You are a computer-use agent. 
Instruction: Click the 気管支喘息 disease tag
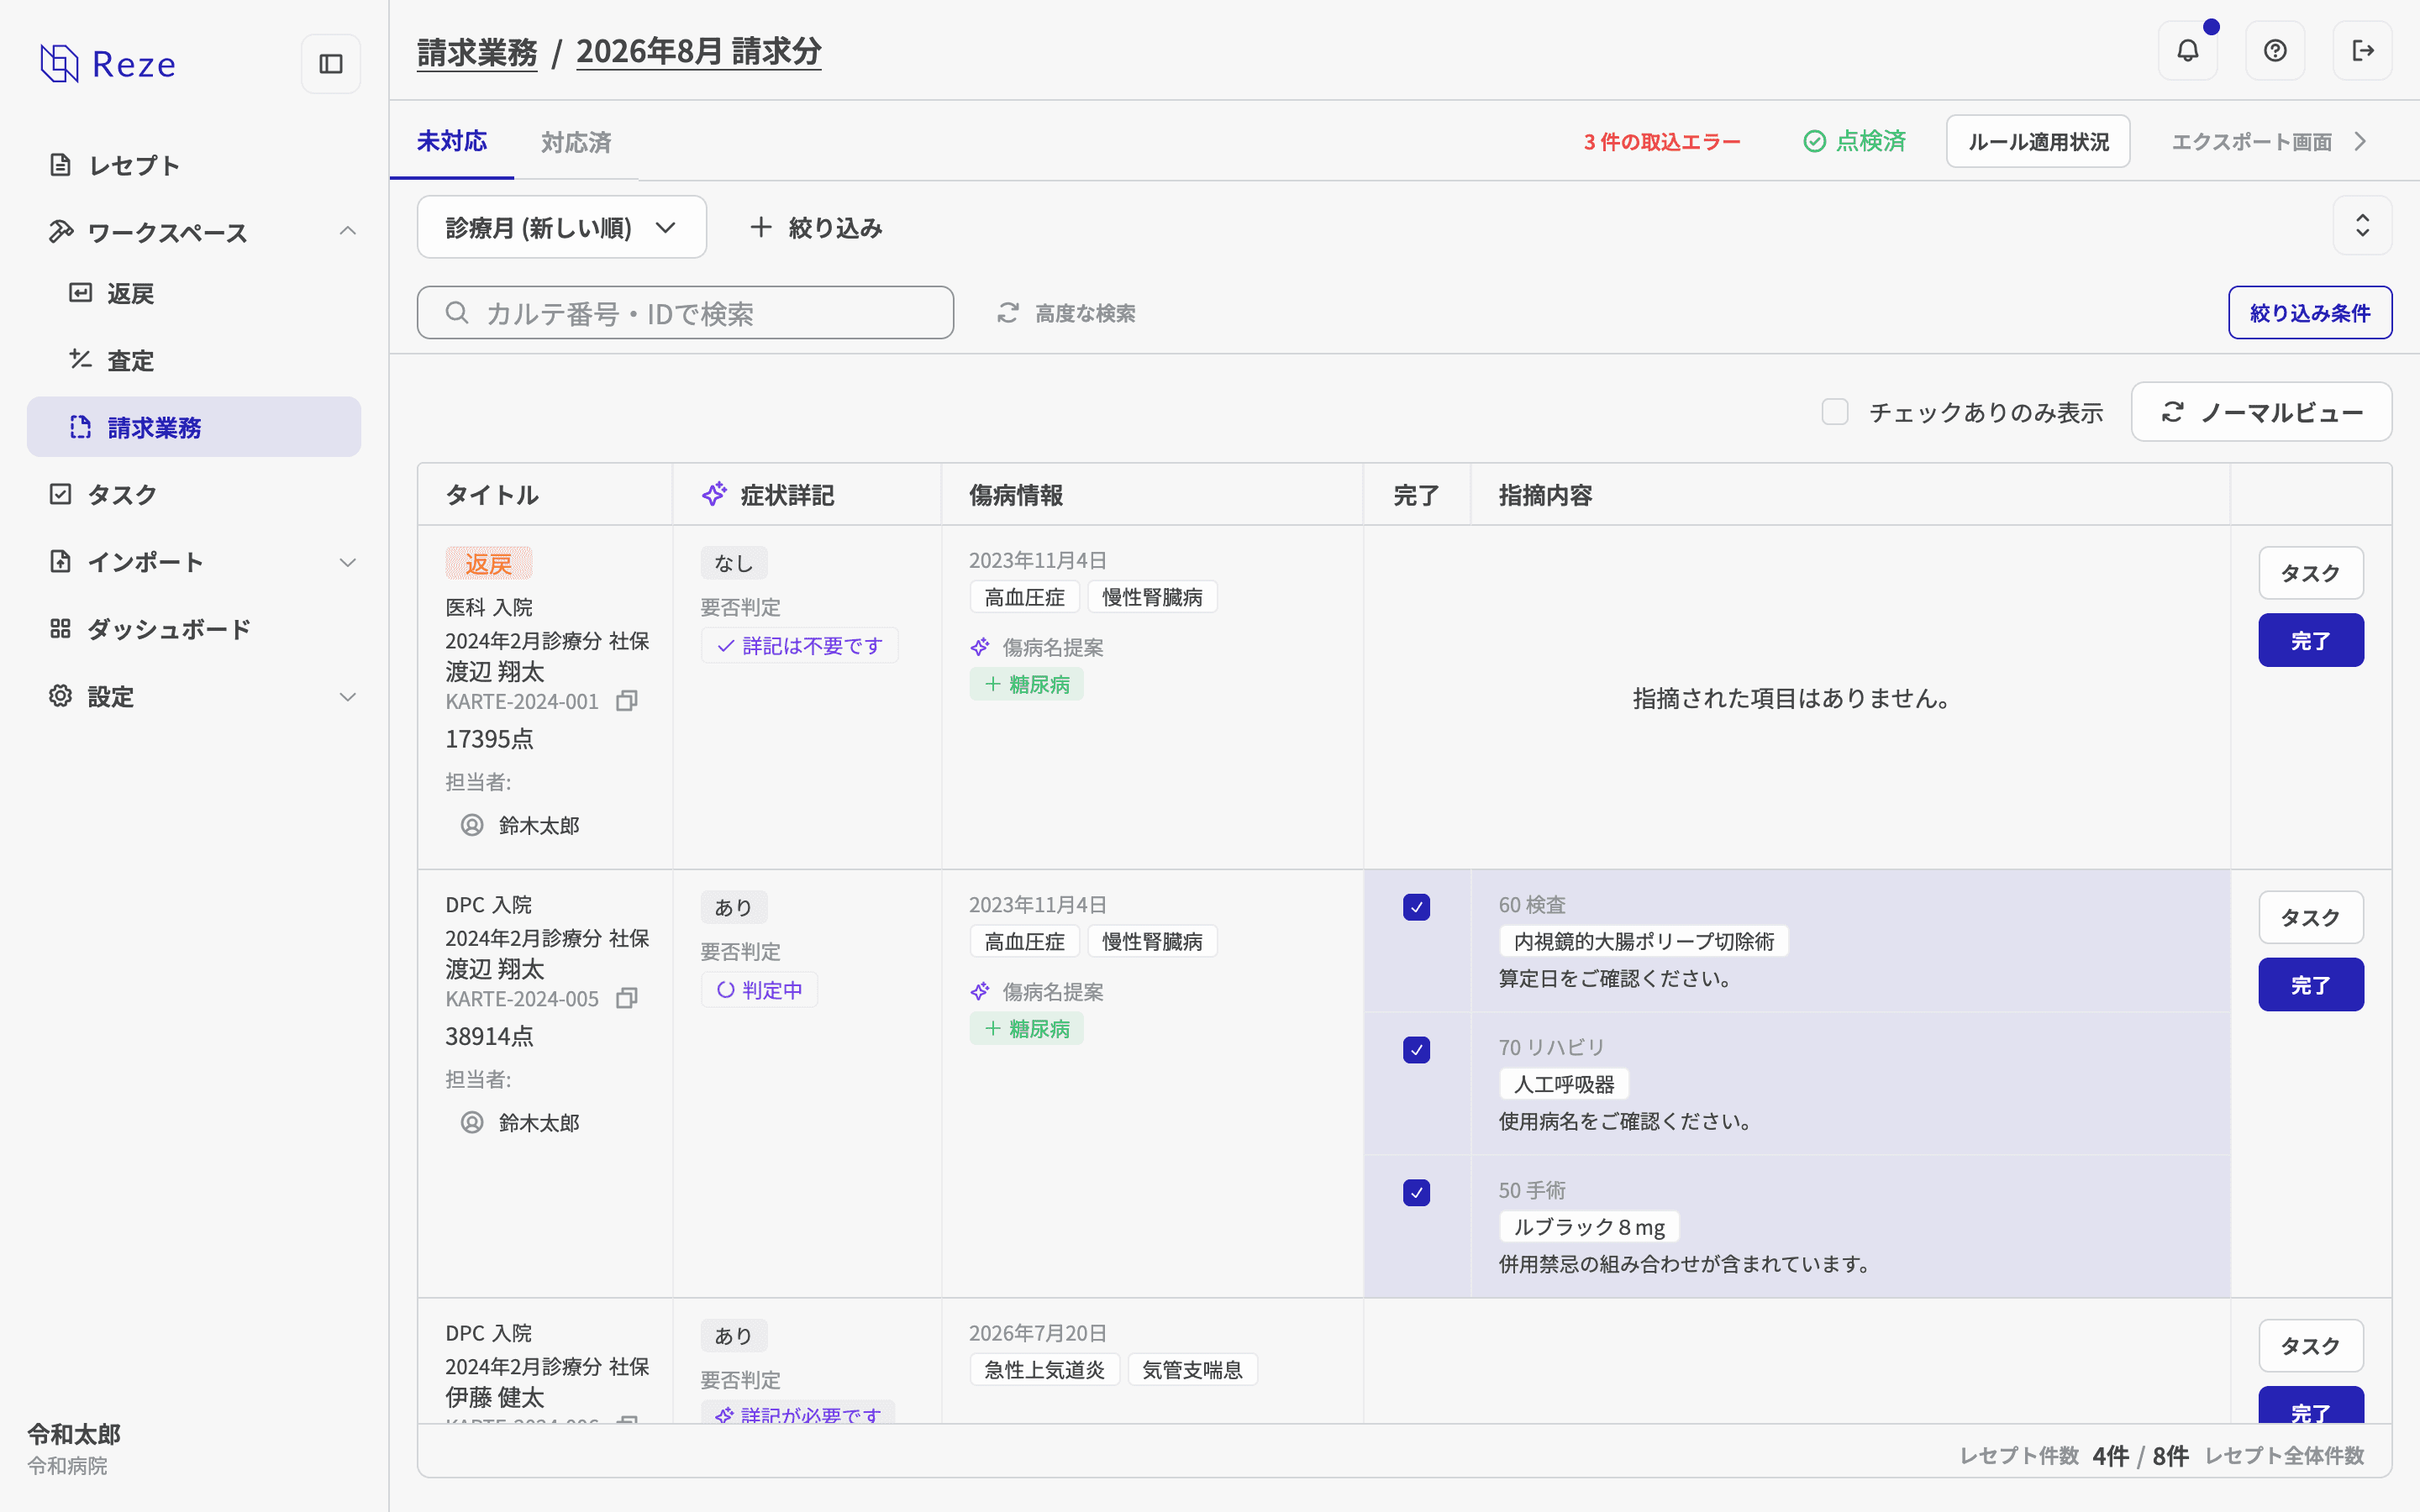tap(1192, 1370)
